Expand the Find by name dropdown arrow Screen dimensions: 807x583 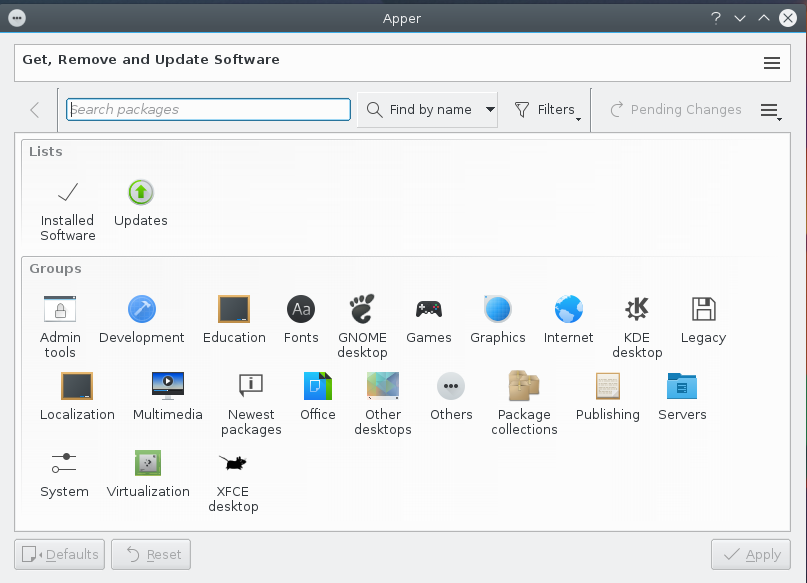490,110
